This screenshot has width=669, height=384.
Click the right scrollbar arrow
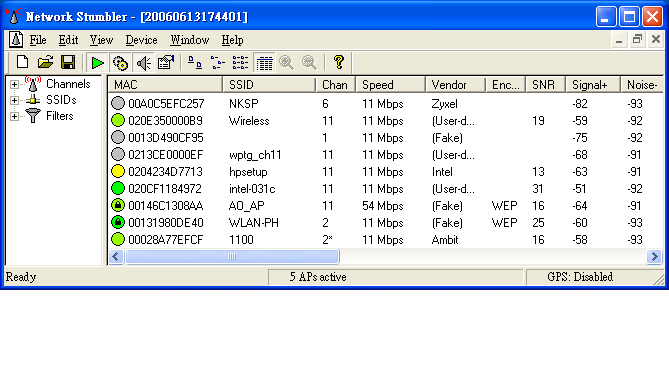click(654, 256)
